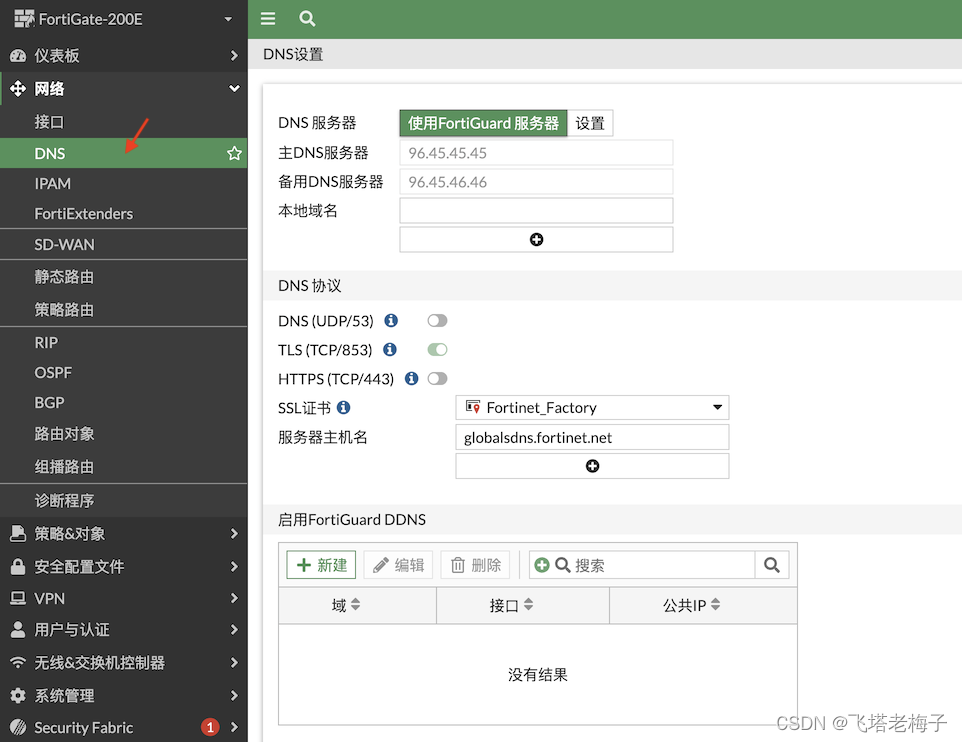The height and width of the screenshot is (742, 962).
Task: Open the search magnifier in top bar
Action: (x=307, y=18)
